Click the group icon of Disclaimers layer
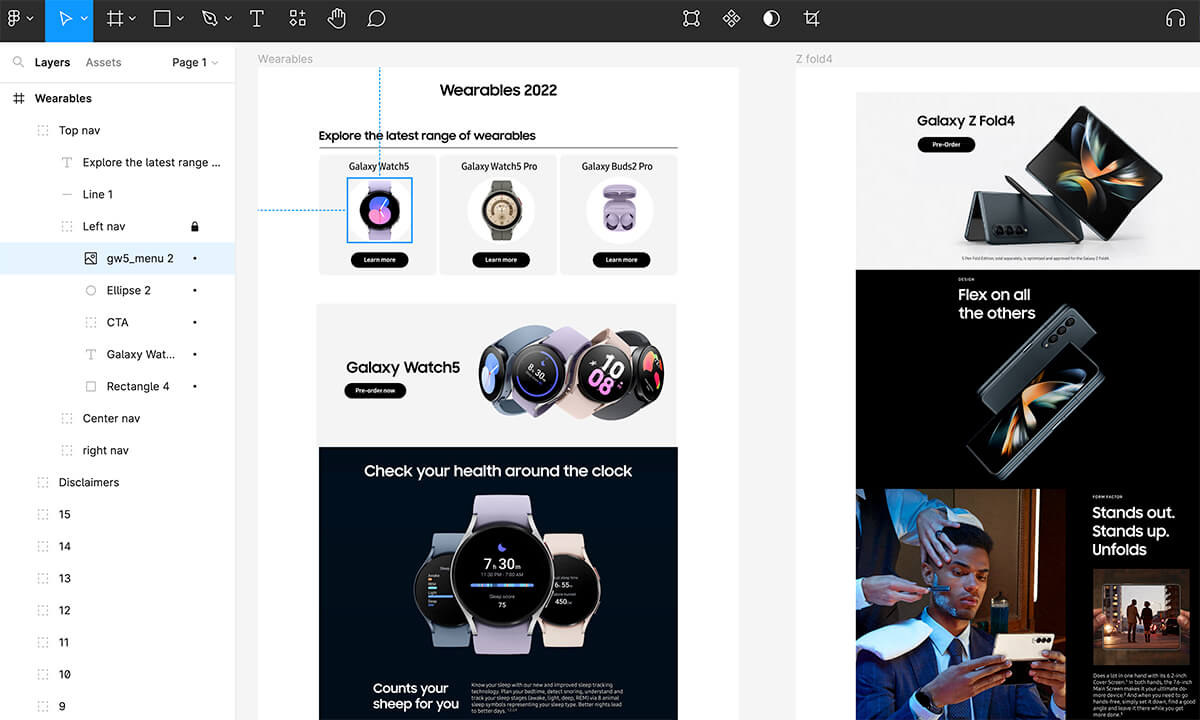Image resolution: width=1200 pixels, height=720 pixels. click(x=43, y=482)
